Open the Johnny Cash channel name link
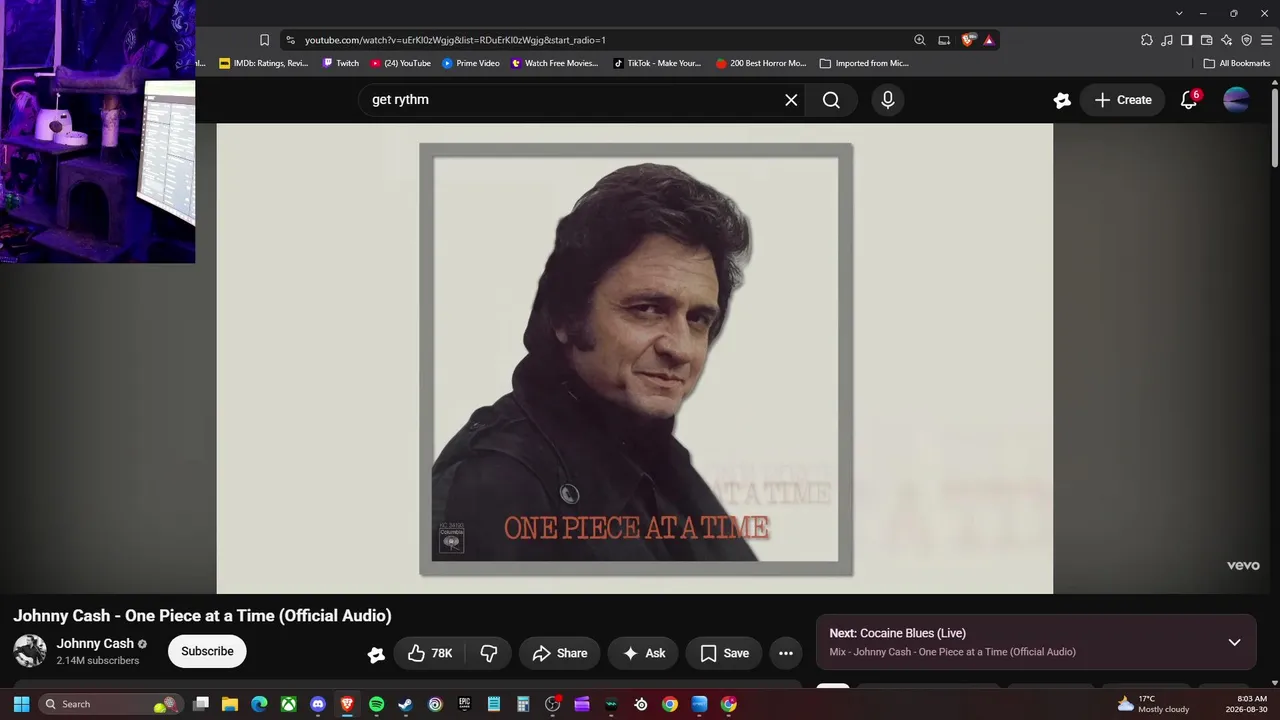Image resolution: width=1280 pixels, height=720 pixels. tap(95, 644)
